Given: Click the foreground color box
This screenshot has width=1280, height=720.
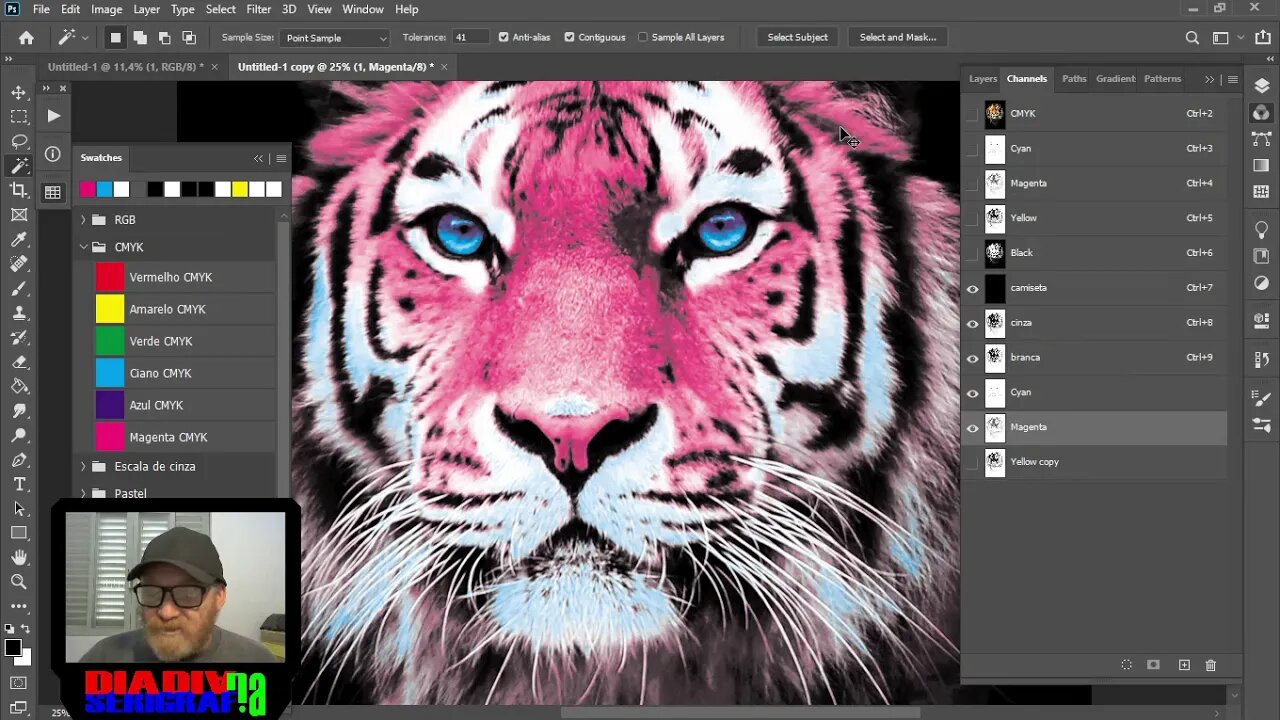Looking at the screenshot, I should [13, 648].
